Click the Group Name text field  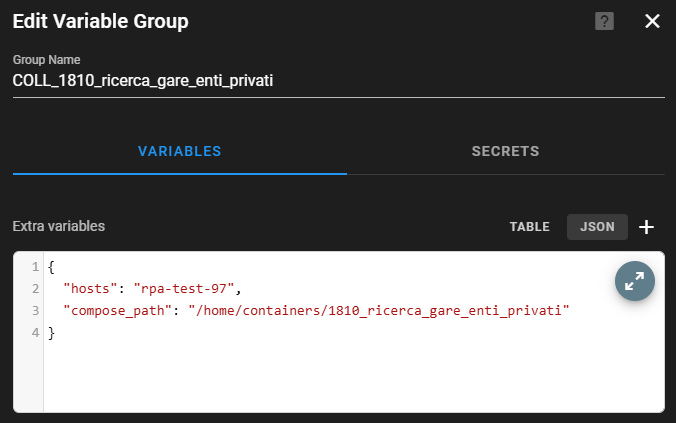338,81
